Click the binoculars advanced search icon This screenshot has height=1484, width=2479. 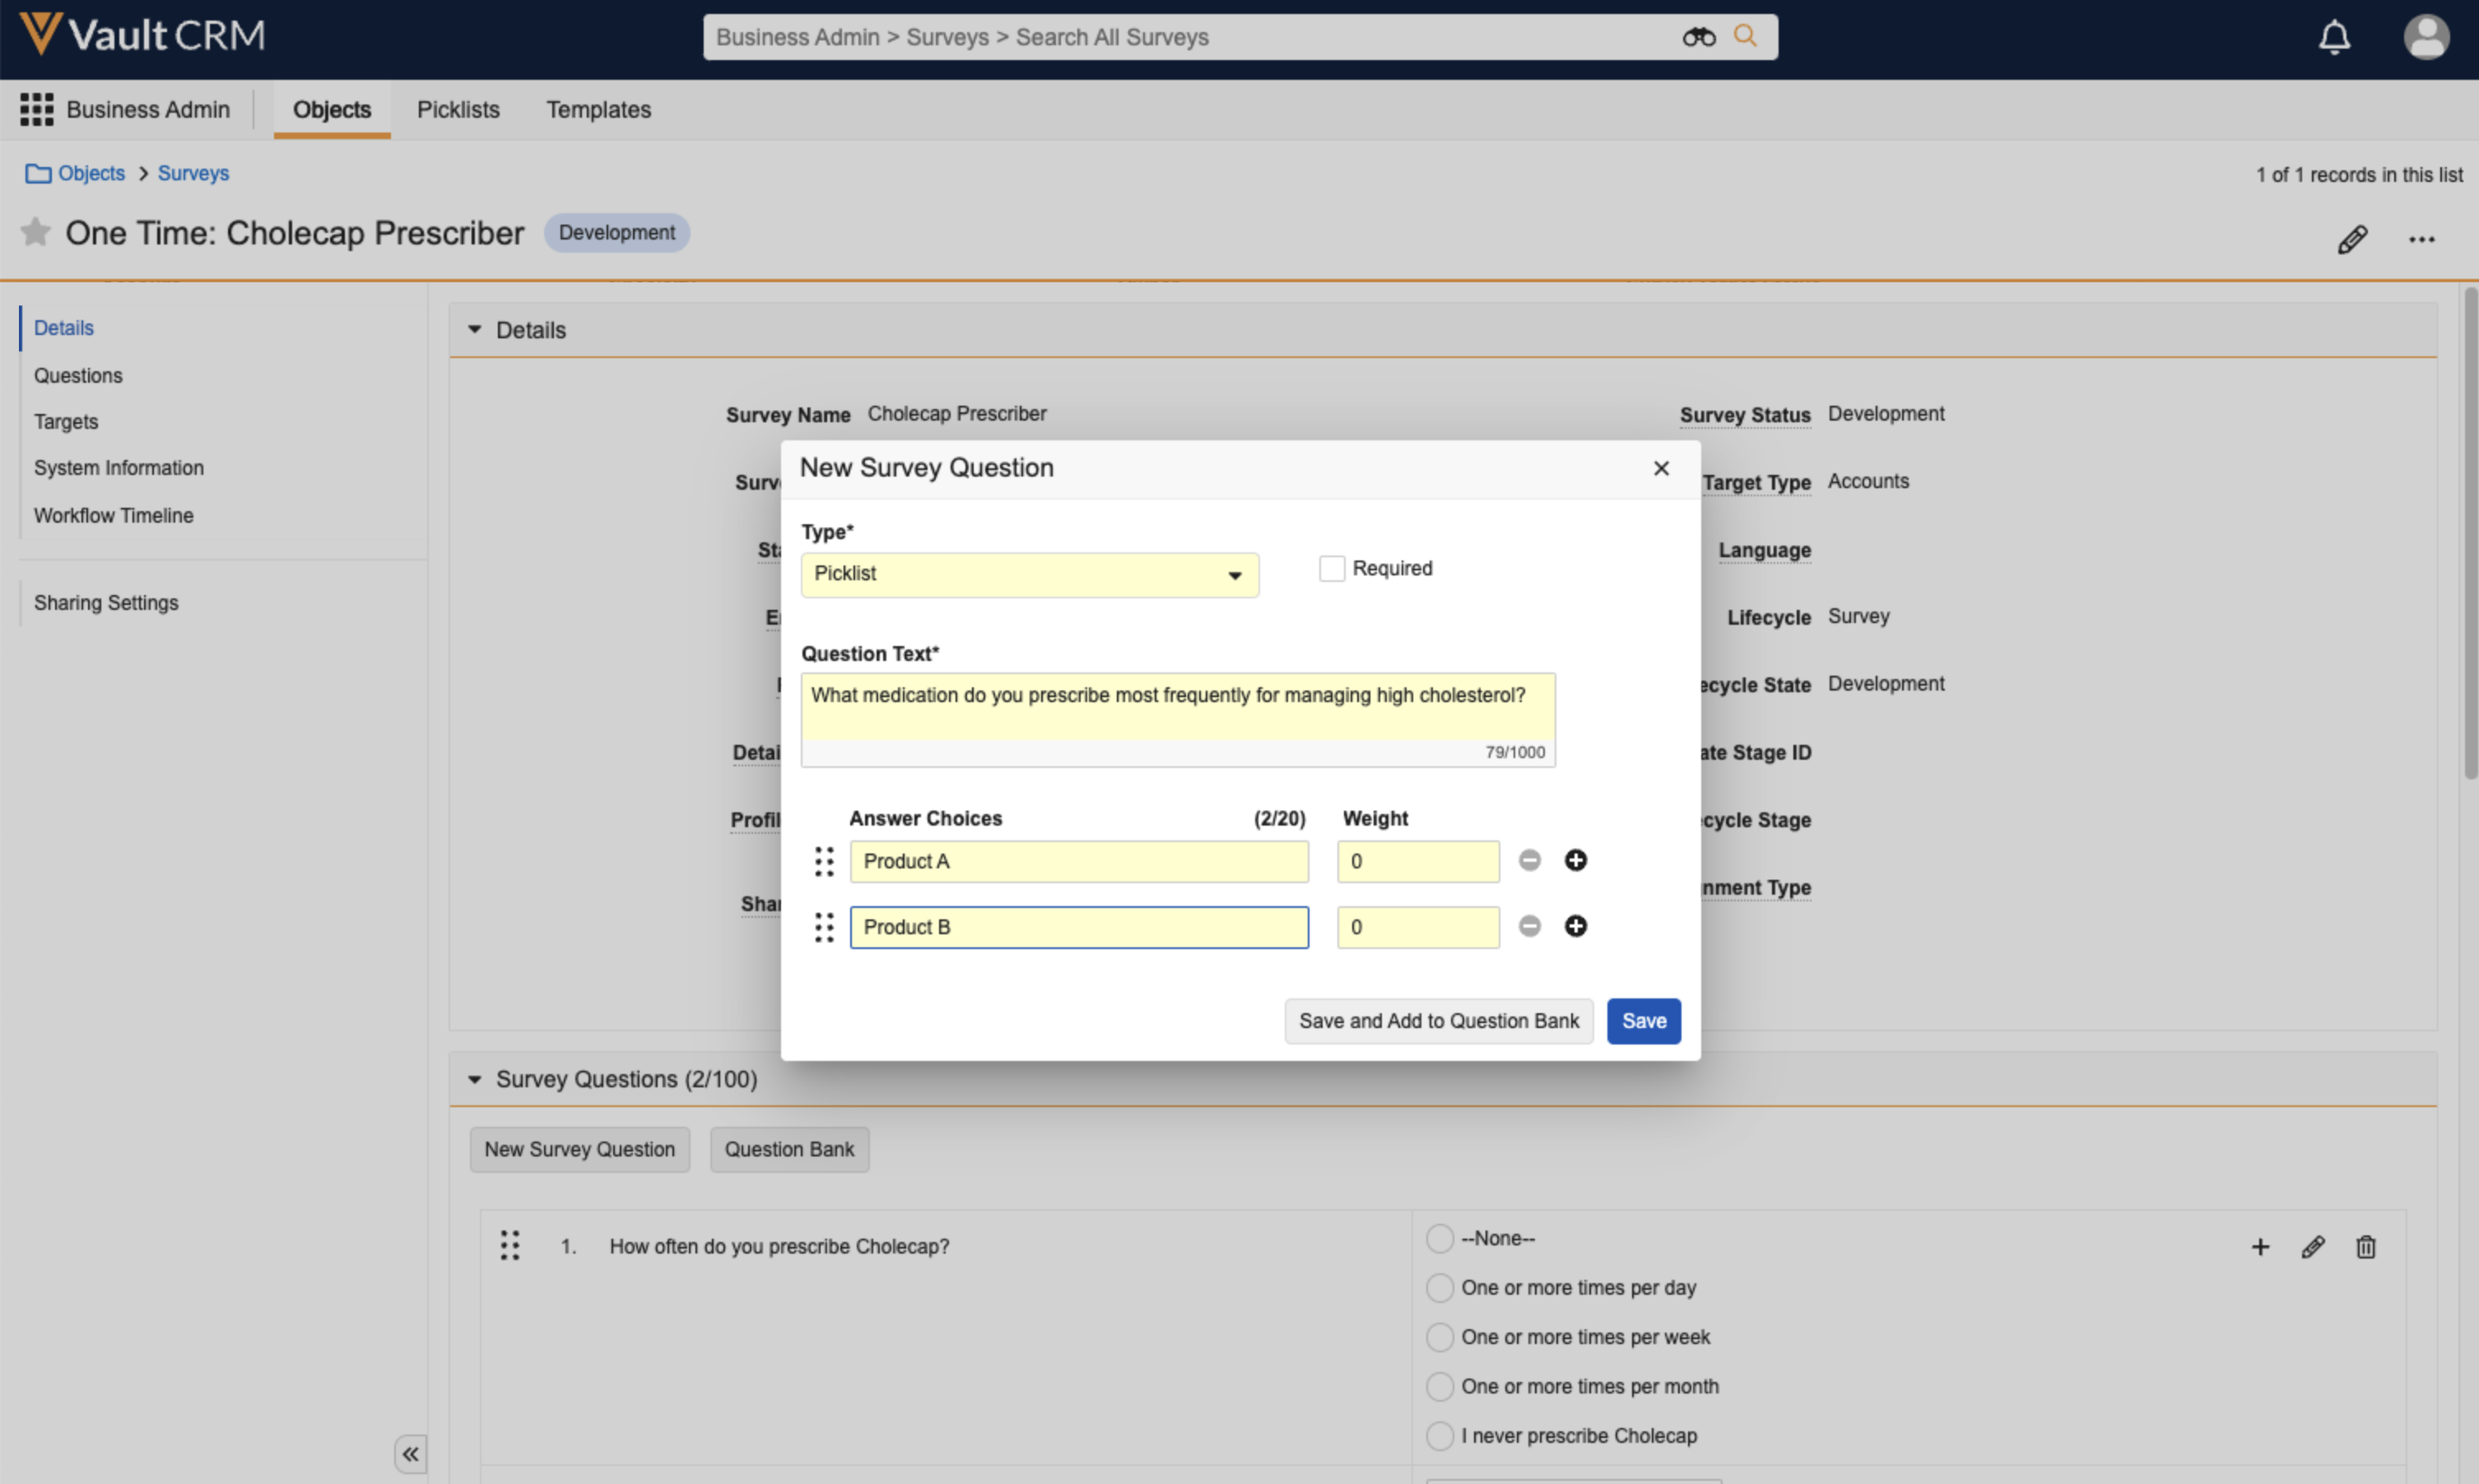[1697, 37]
